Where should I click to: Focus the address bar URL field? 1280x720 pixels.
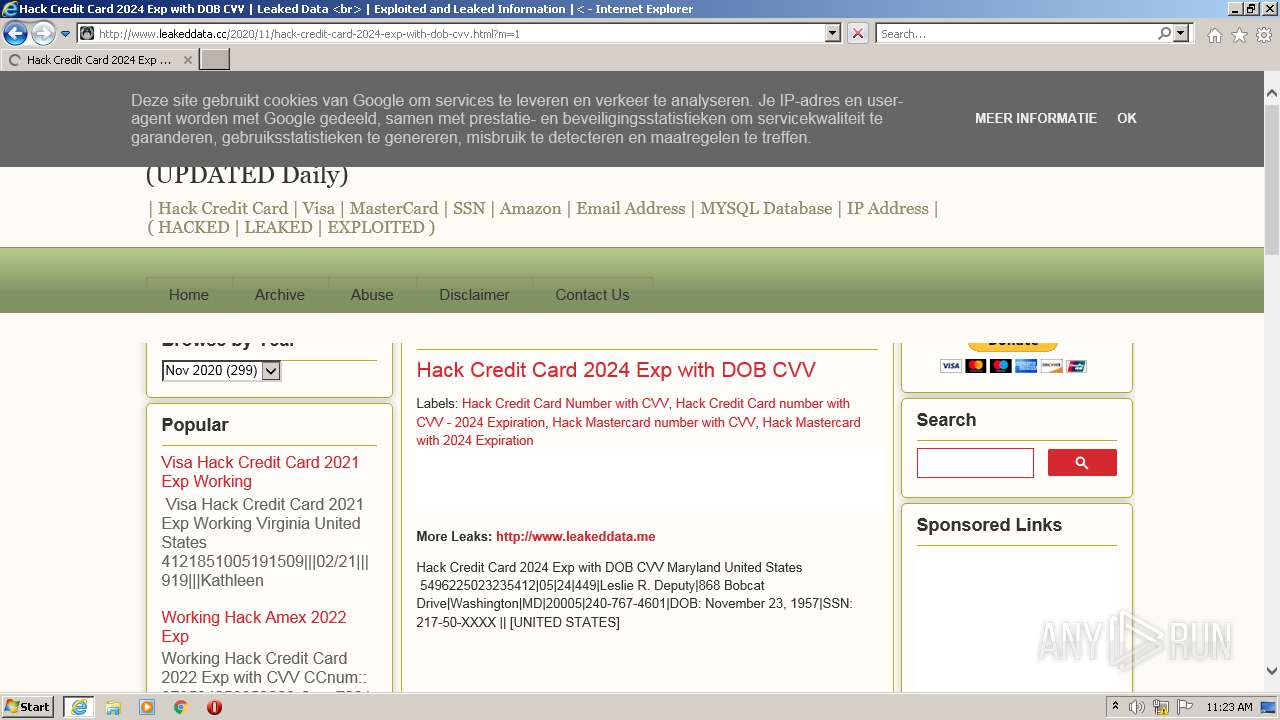(460, 33)
